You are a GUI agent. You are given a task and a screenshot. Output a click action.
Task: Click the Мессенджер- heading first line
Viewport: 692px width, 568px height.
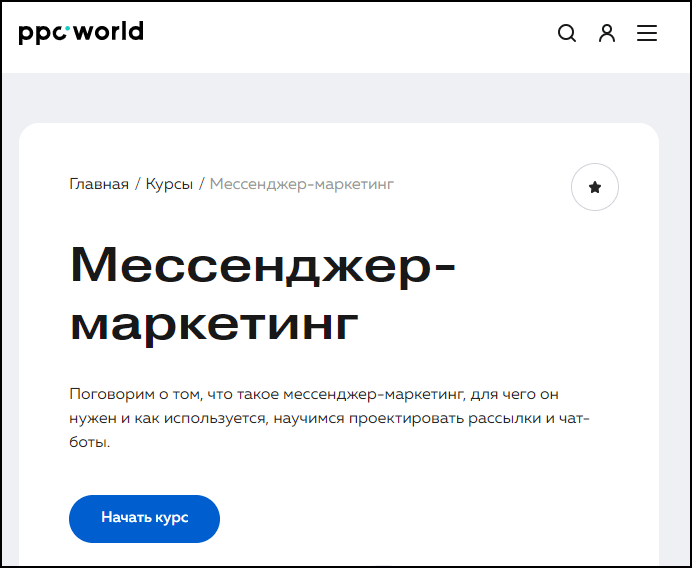point(263,266)
